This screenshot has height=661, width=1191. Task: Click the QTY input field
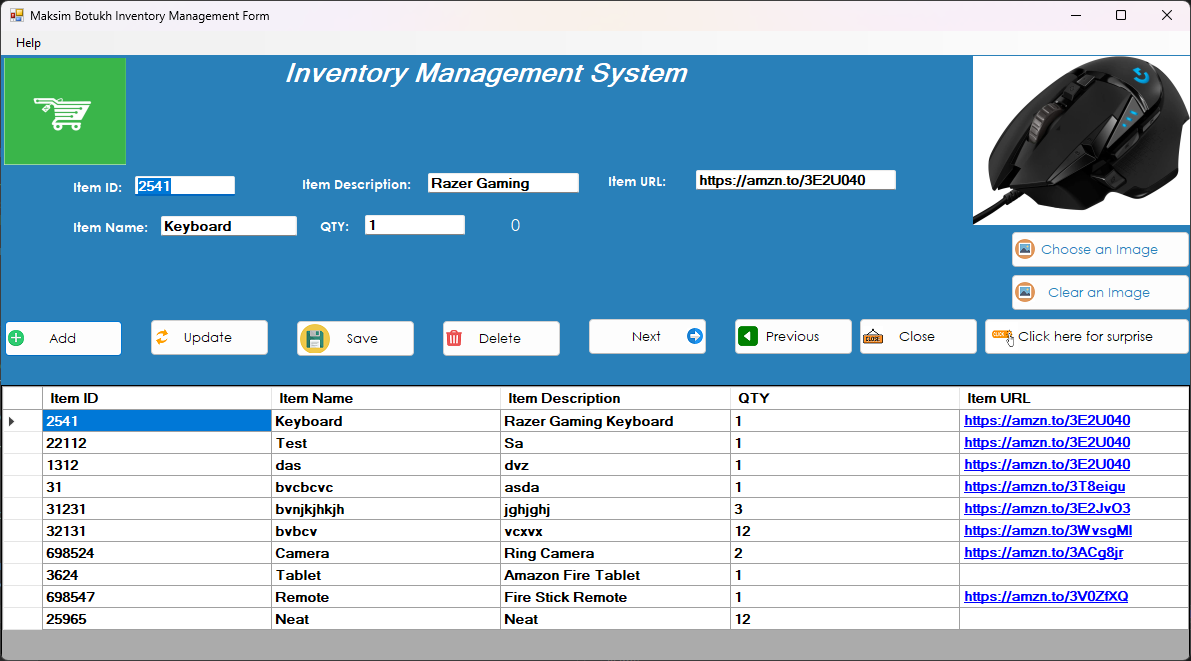pyautogui.click(x=415, y=225)
